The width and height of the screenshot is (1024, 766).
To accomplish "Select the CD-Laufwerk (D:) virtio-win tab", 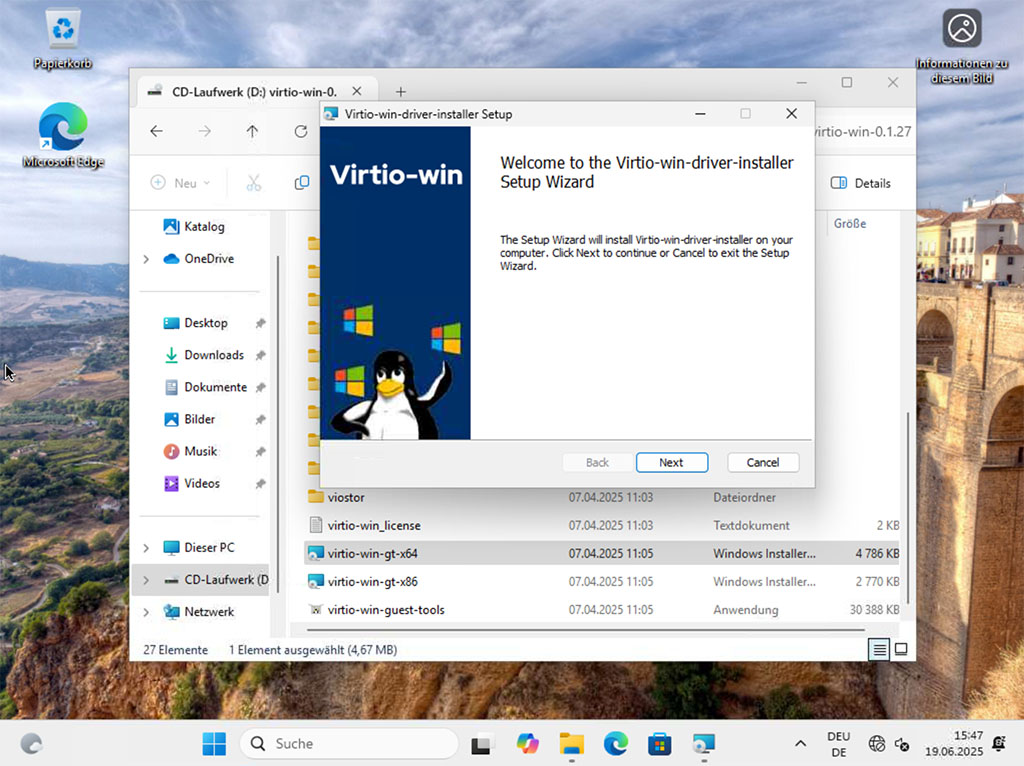I will pyautogui.click(x=255, y=91).
